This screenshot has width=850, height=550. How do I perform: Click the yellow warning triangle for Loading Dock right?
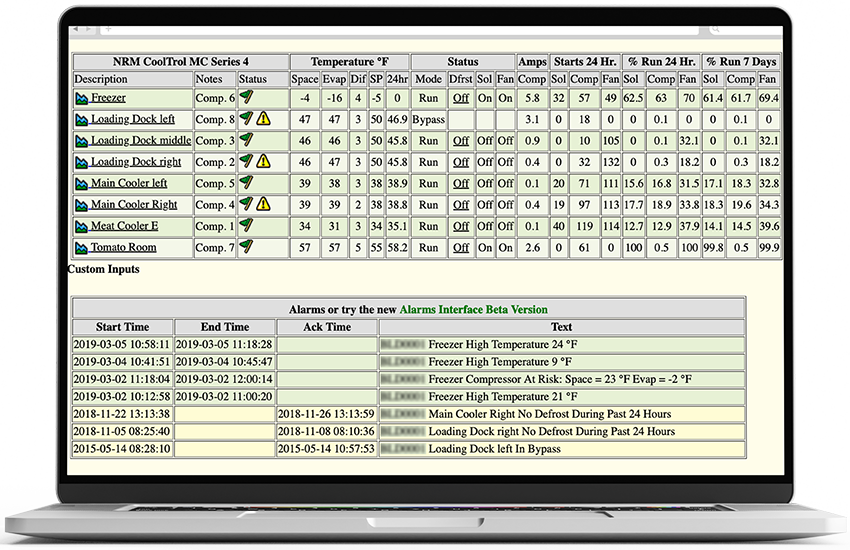(263, 161)
